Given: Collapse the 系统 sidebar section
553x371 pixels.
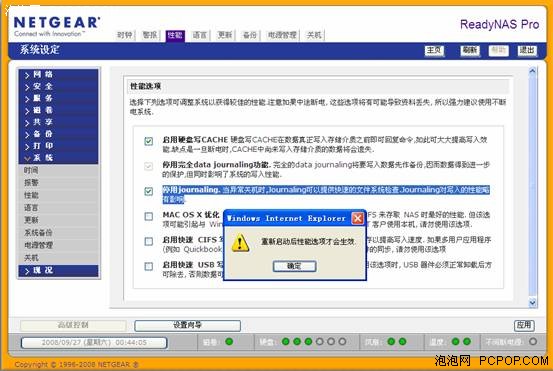Looking at the screenshot, I should [59, 158].
